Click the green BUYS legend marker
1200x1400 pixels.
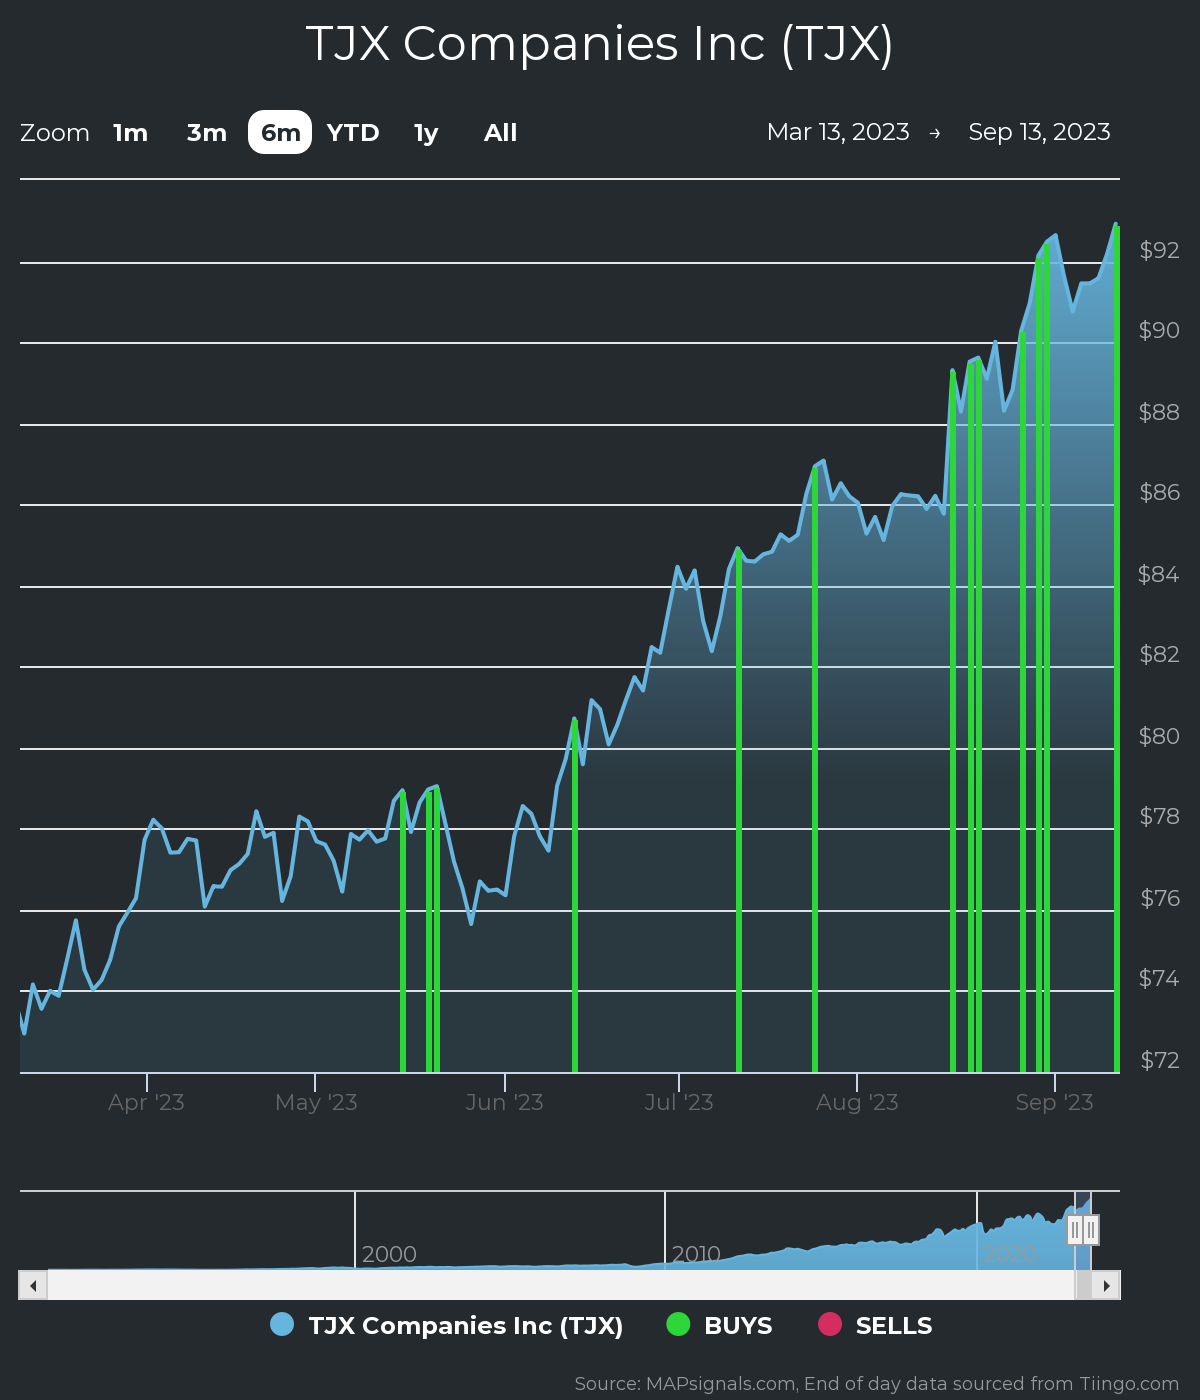(678, 1324)
